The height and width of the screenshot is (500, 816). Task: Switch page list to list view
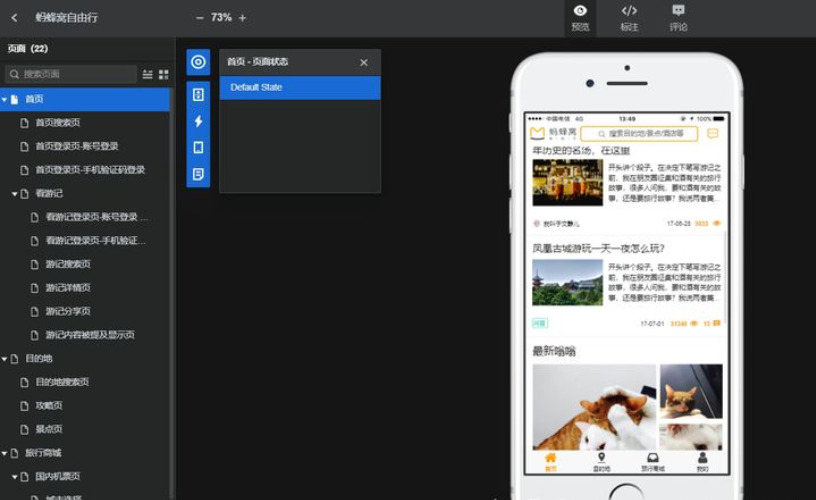[x=148, y=74]
